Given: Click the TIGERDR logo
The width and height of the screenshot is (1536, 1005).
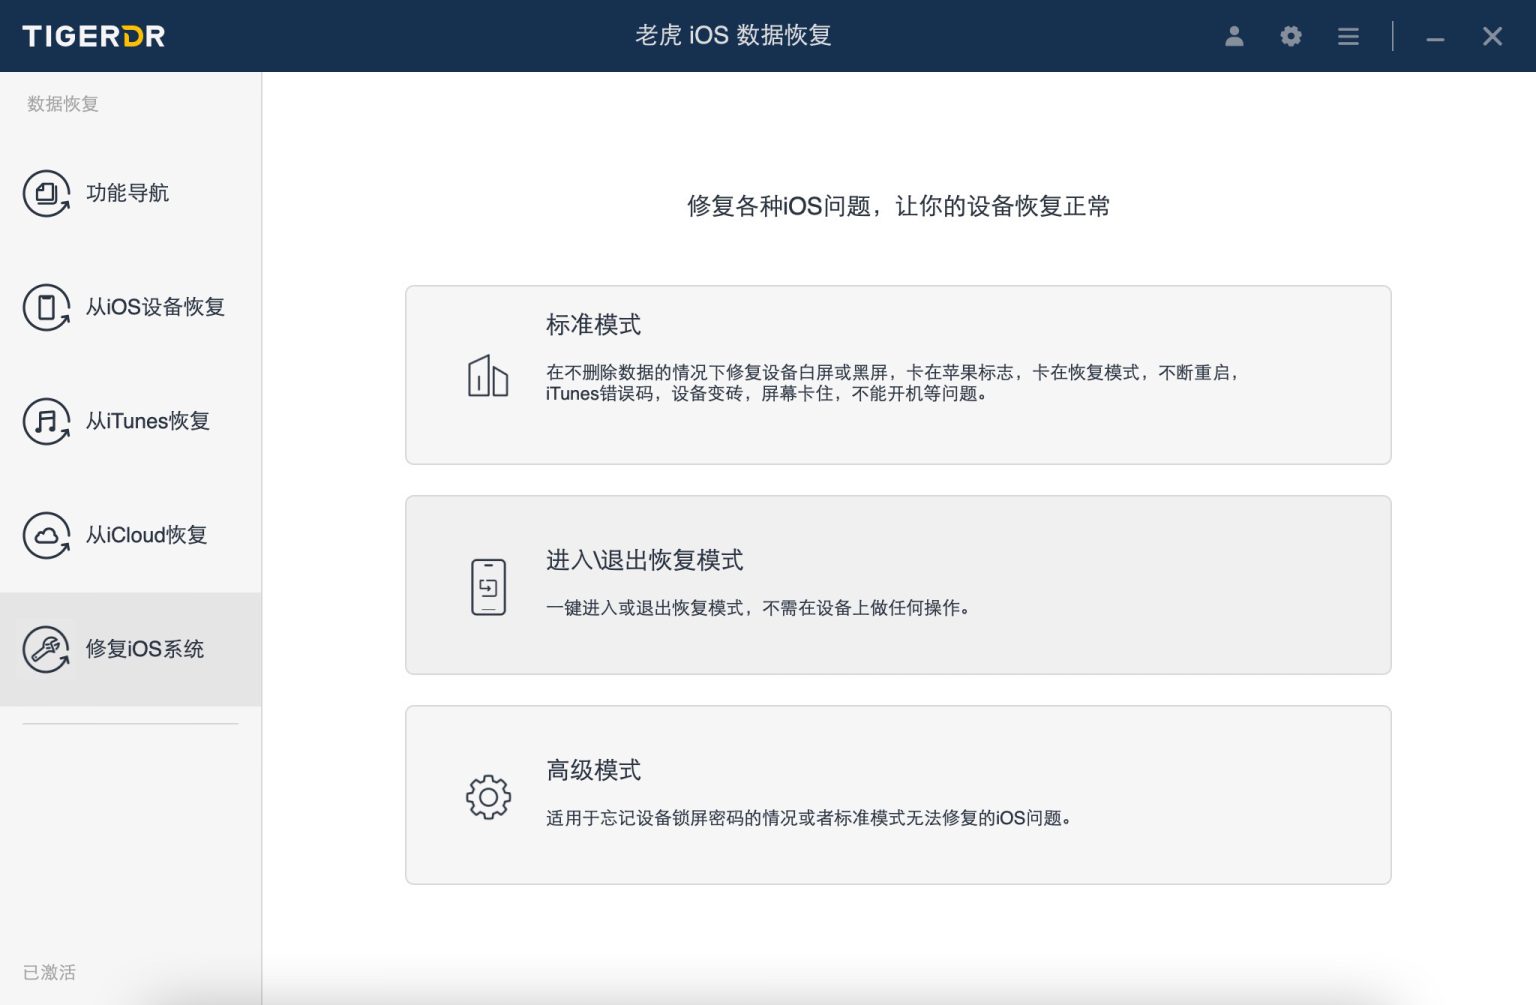Looking at the screenshot, I should click(x=94, y=37).
